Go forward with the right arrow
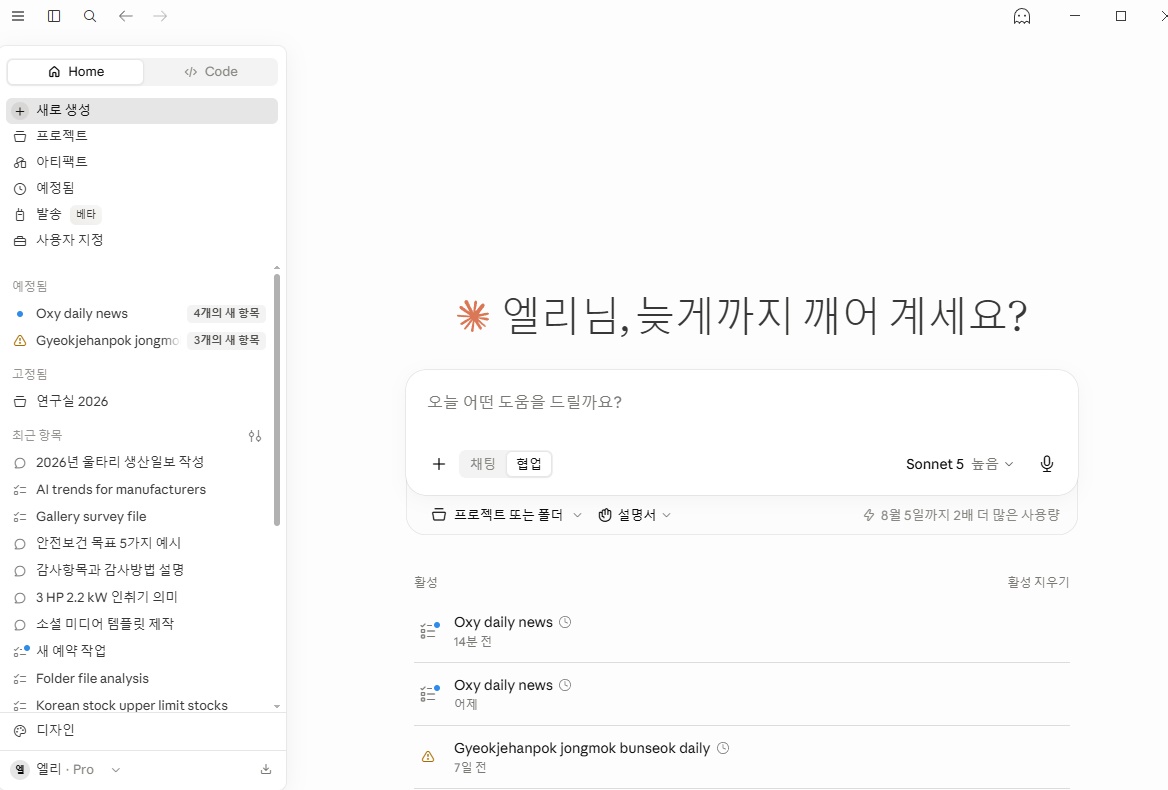 coord(160,16)
